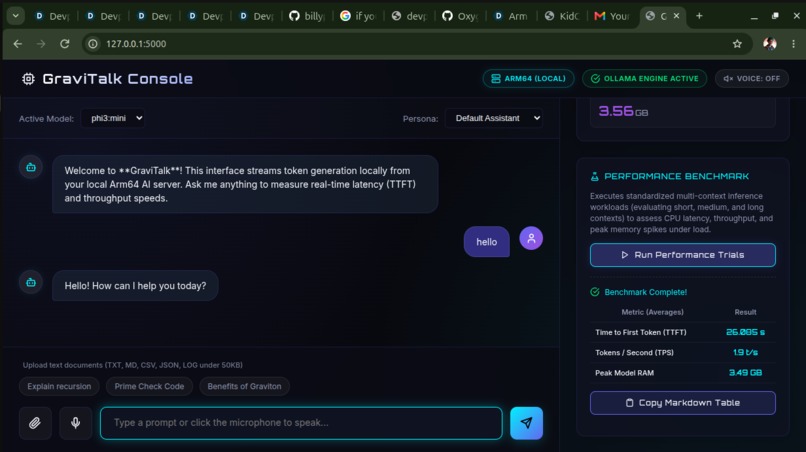
Task: Send the prompt with the paper plane button
Action: click(x=526, y=423)
